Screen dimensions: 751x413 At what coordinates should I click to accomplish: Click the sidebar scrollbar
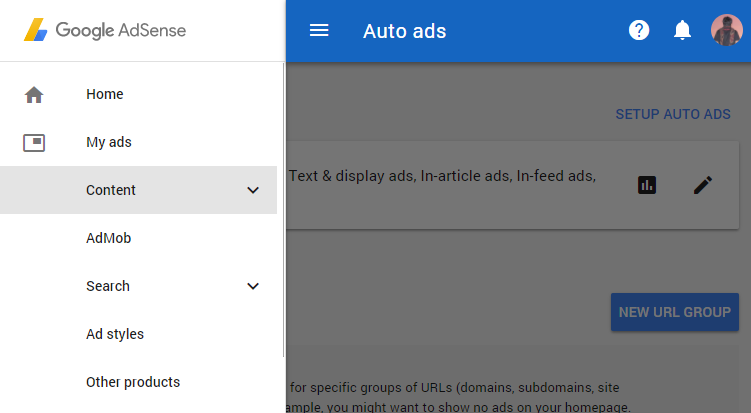284,211
